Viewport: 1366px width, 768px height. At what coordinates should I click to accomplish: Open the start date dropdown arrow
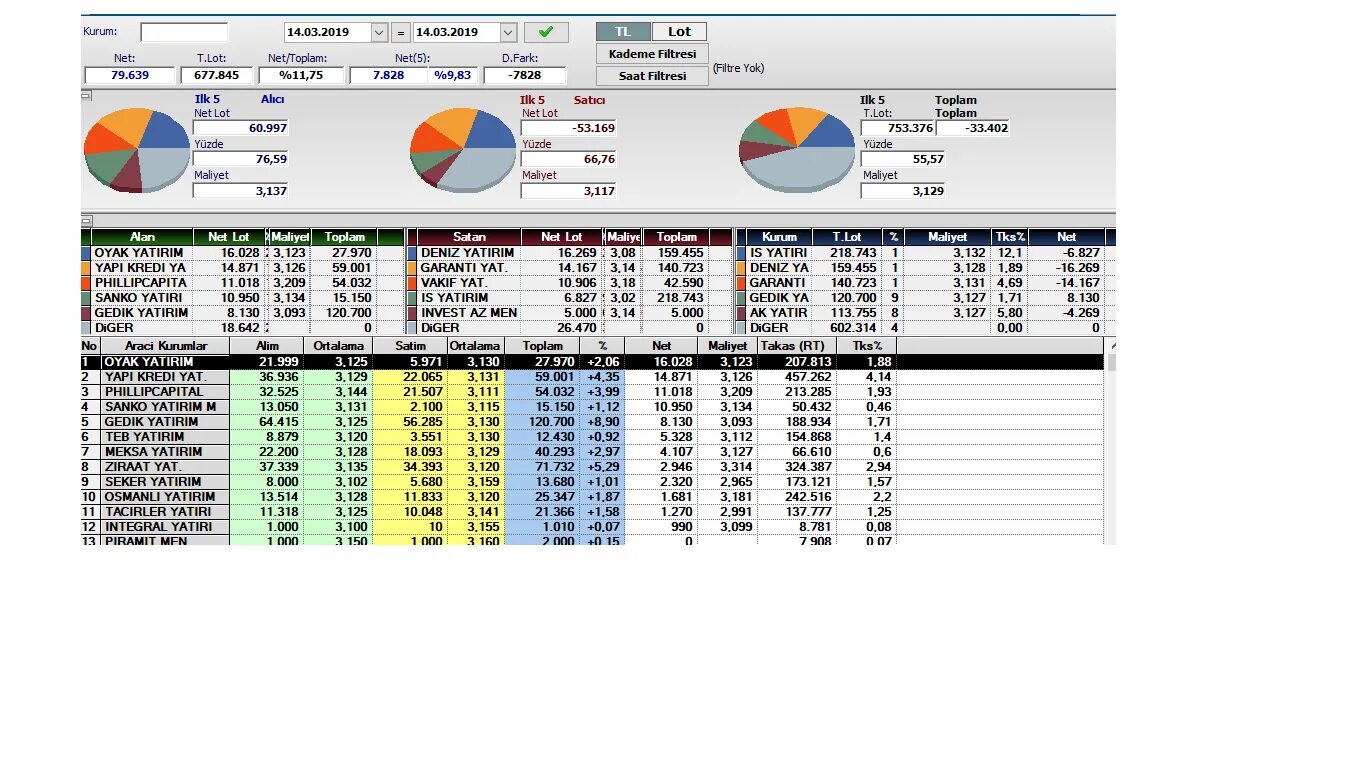(379, 32)
